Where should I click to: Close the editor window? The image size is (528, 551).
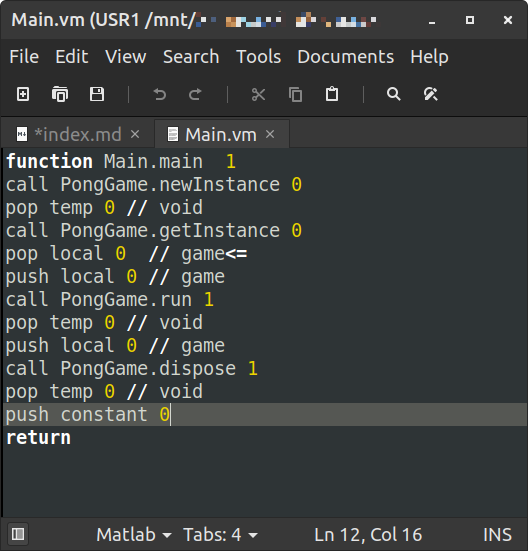pos(508,20)
